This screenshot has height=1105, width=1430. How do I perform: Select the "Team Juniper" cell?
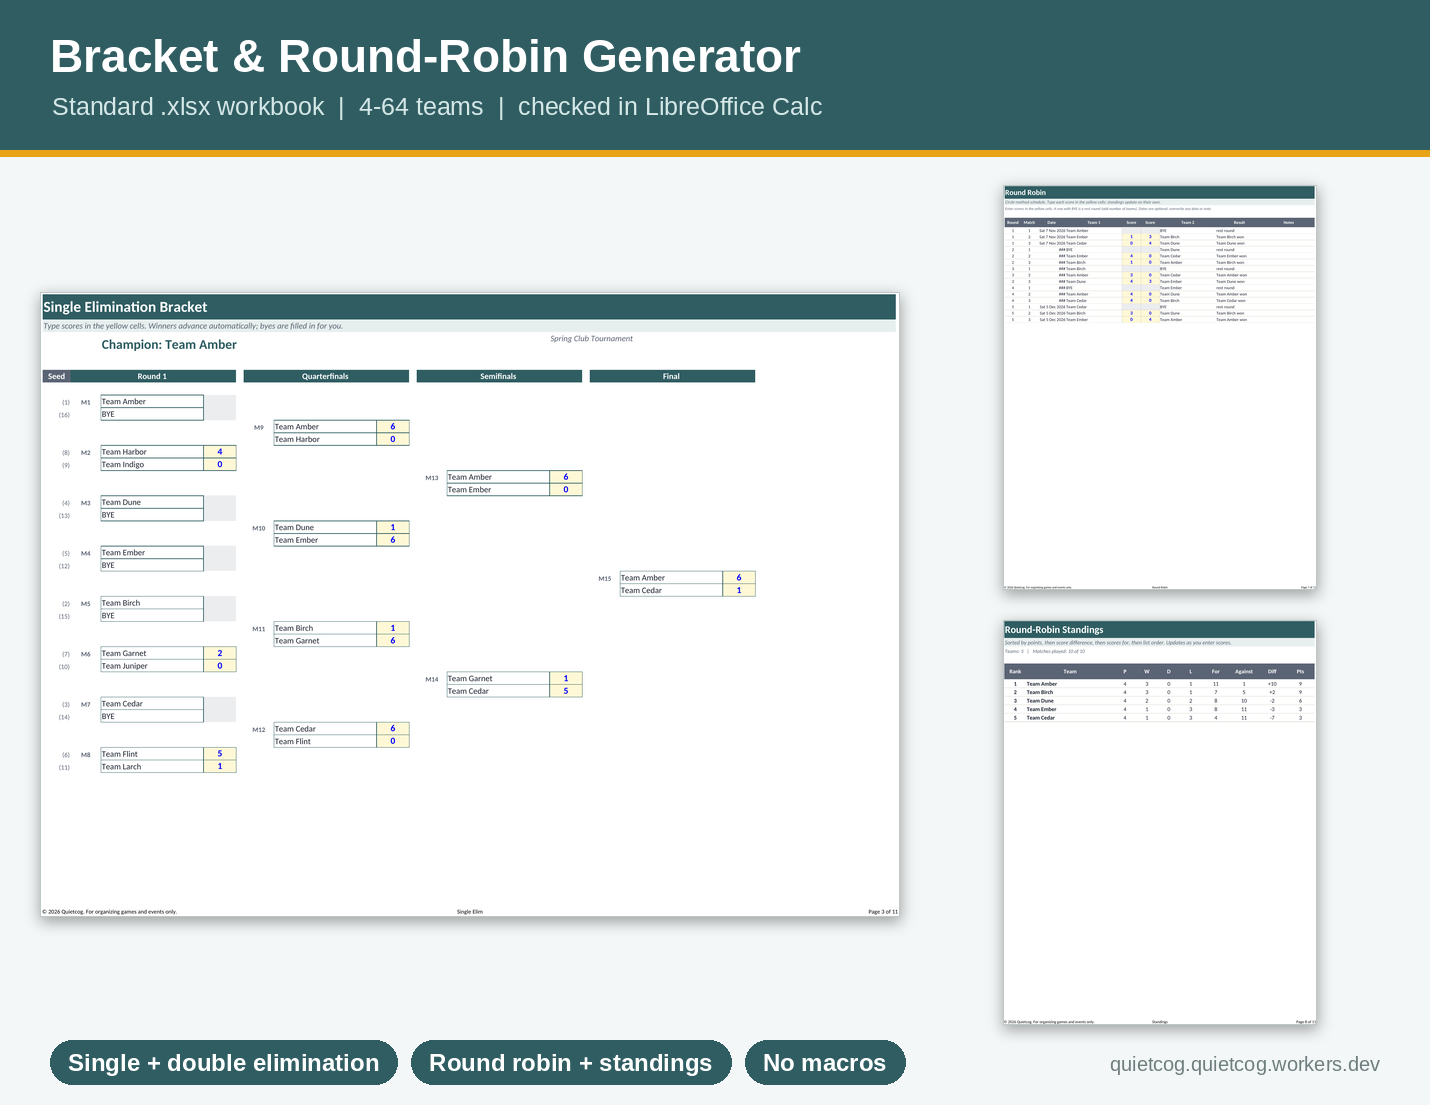pyautogui.click(x=152, y=666)
